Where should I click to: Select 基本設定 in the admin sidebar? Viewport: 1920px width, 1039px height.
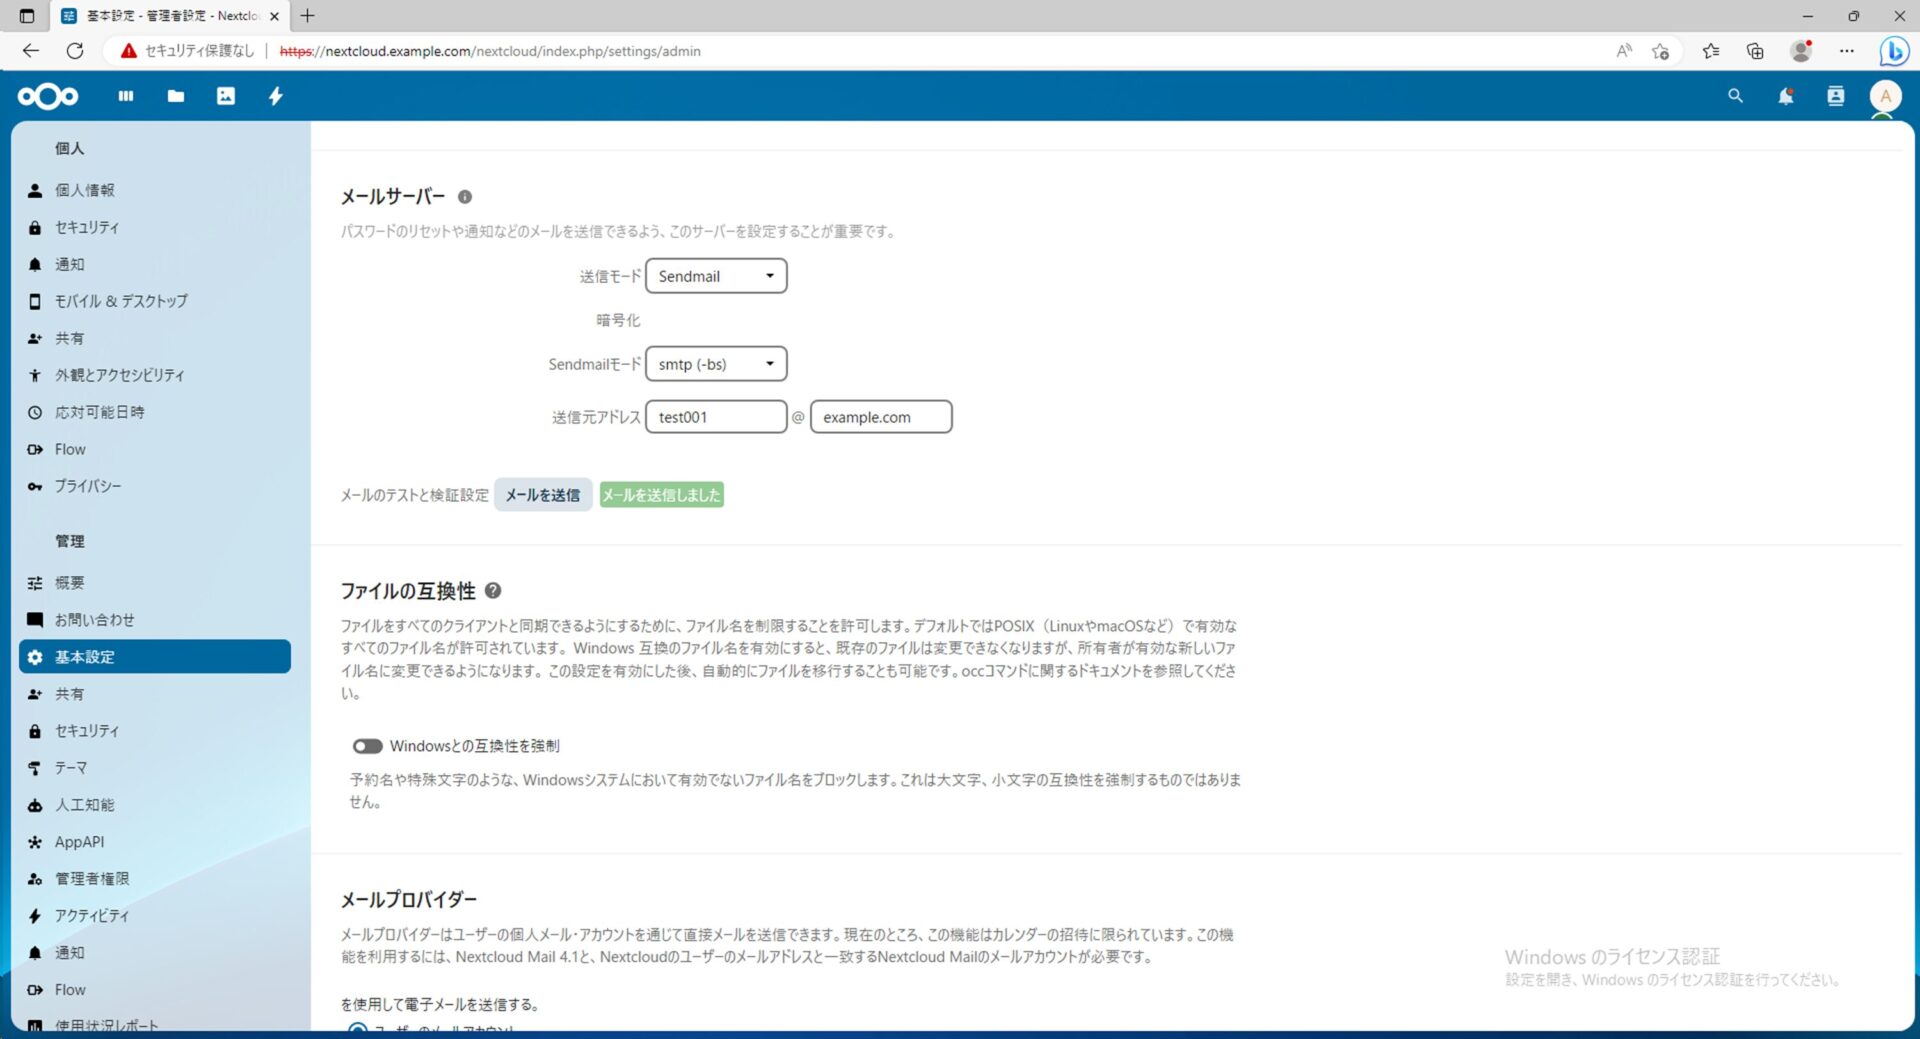point(85,657)
